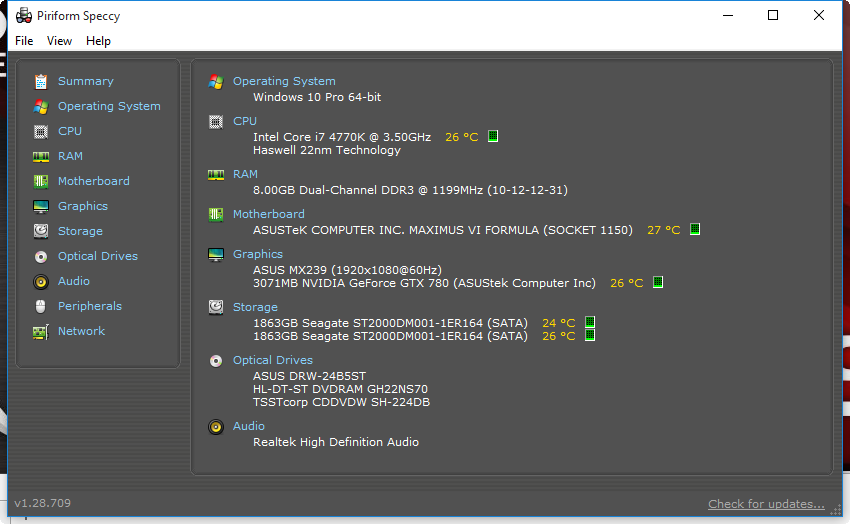Screen dimensions: 850x524
Task: Open the View menu
Action: (x=59, y=41)
